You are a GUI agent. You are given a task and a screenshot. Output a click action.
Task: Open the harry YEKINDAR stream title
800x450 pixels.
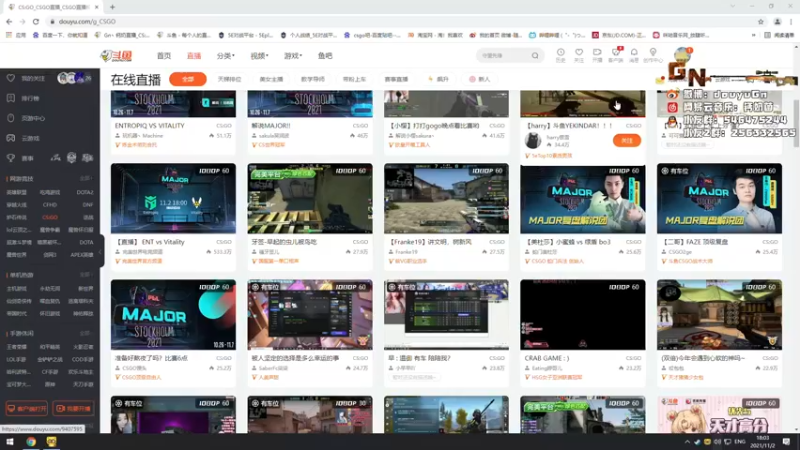568,126
